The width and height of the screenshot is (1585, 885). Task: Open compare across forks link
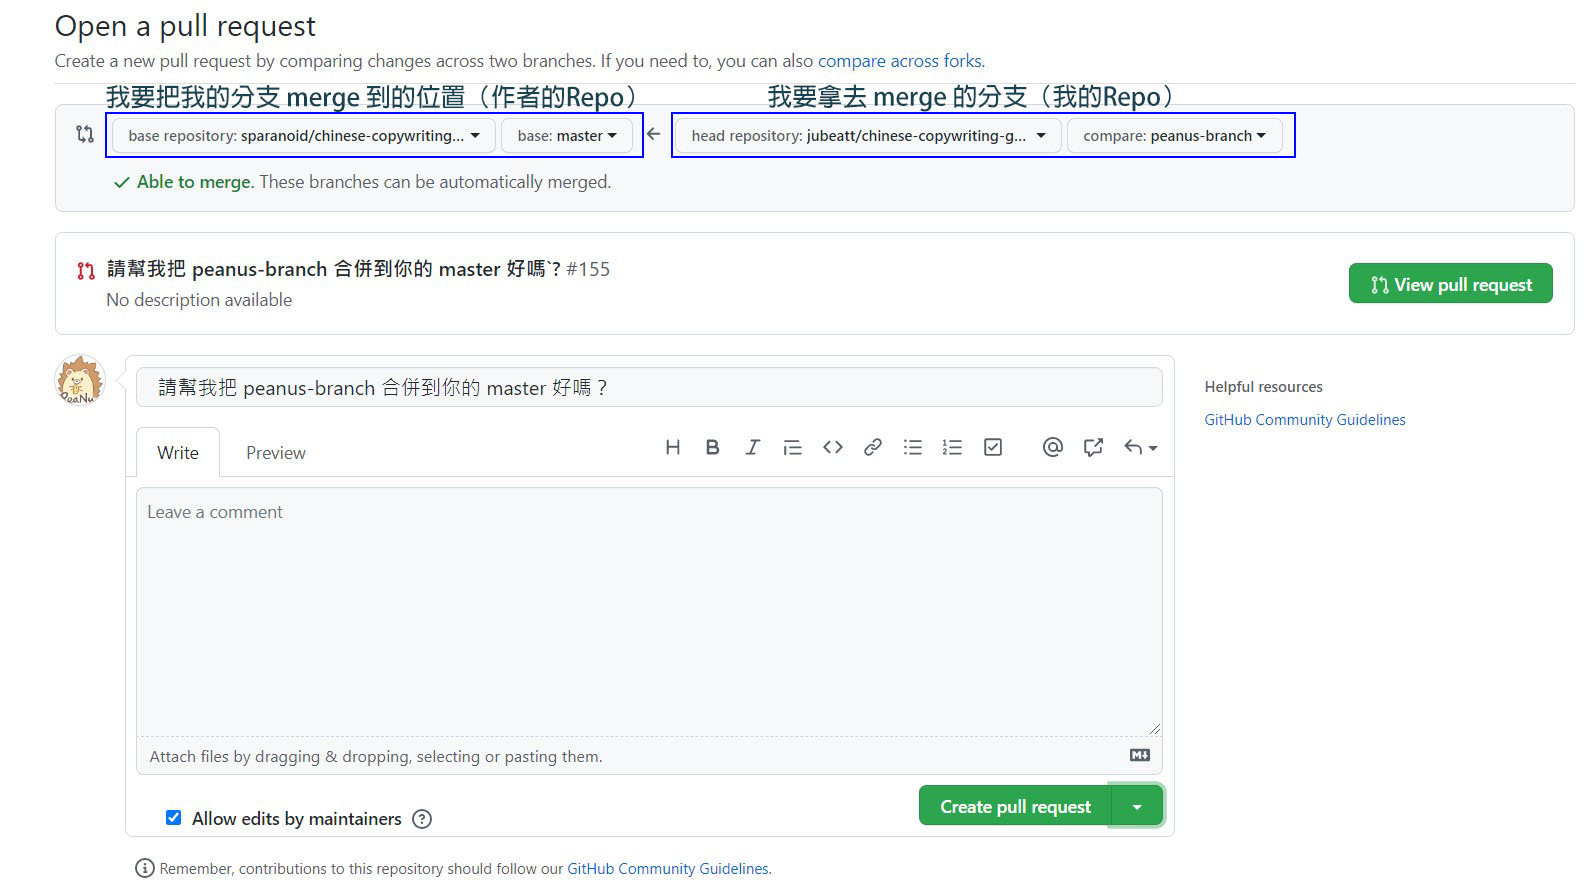pyautogui.click(x=900, y=61)
